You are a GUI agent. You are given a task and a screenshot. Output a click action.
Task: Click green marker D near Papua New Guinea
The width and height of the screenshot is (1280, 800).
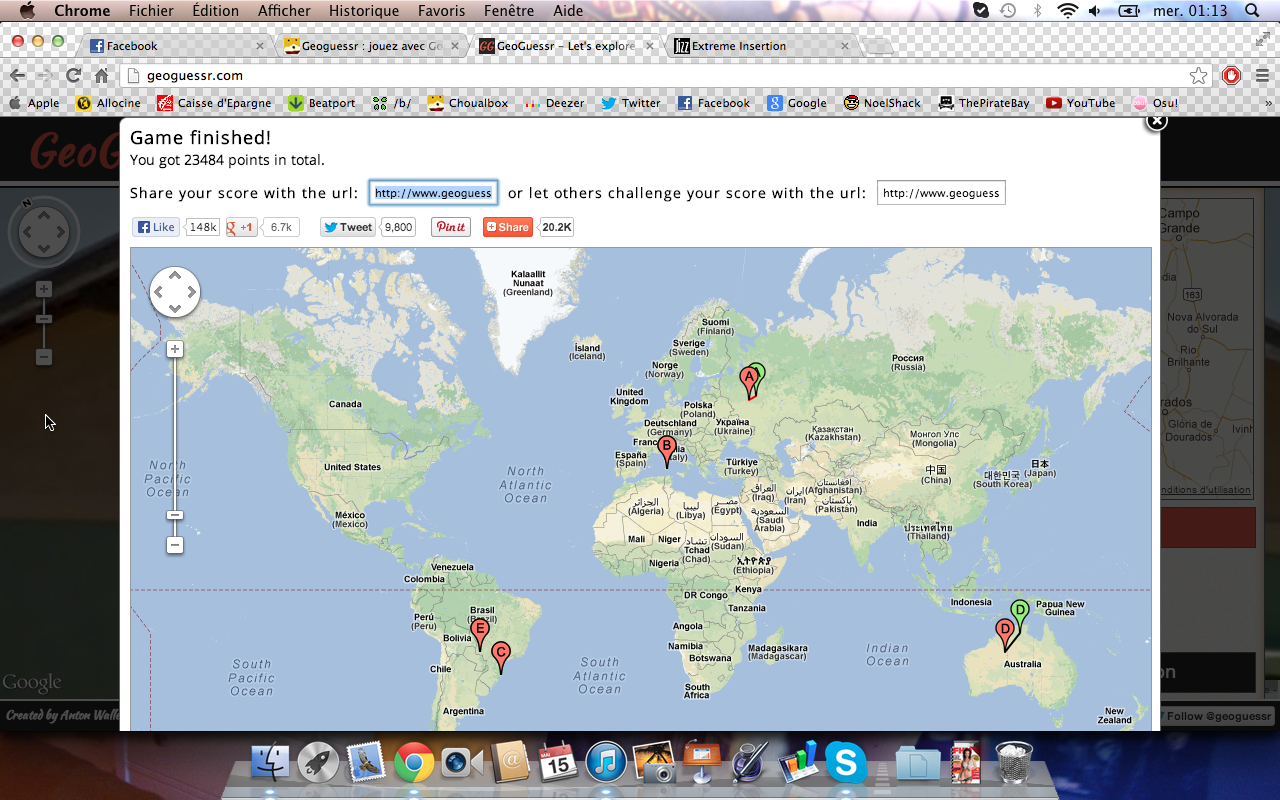(x=1020, y=610)
